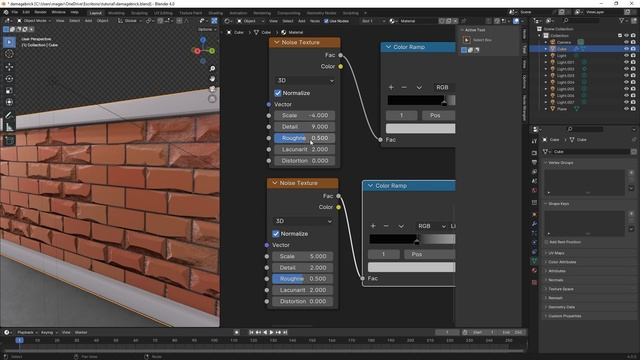Select the Select Box tool in viewport toolbar
The width and height of the screenshot is (640, 360).
(x=9, y=42)
